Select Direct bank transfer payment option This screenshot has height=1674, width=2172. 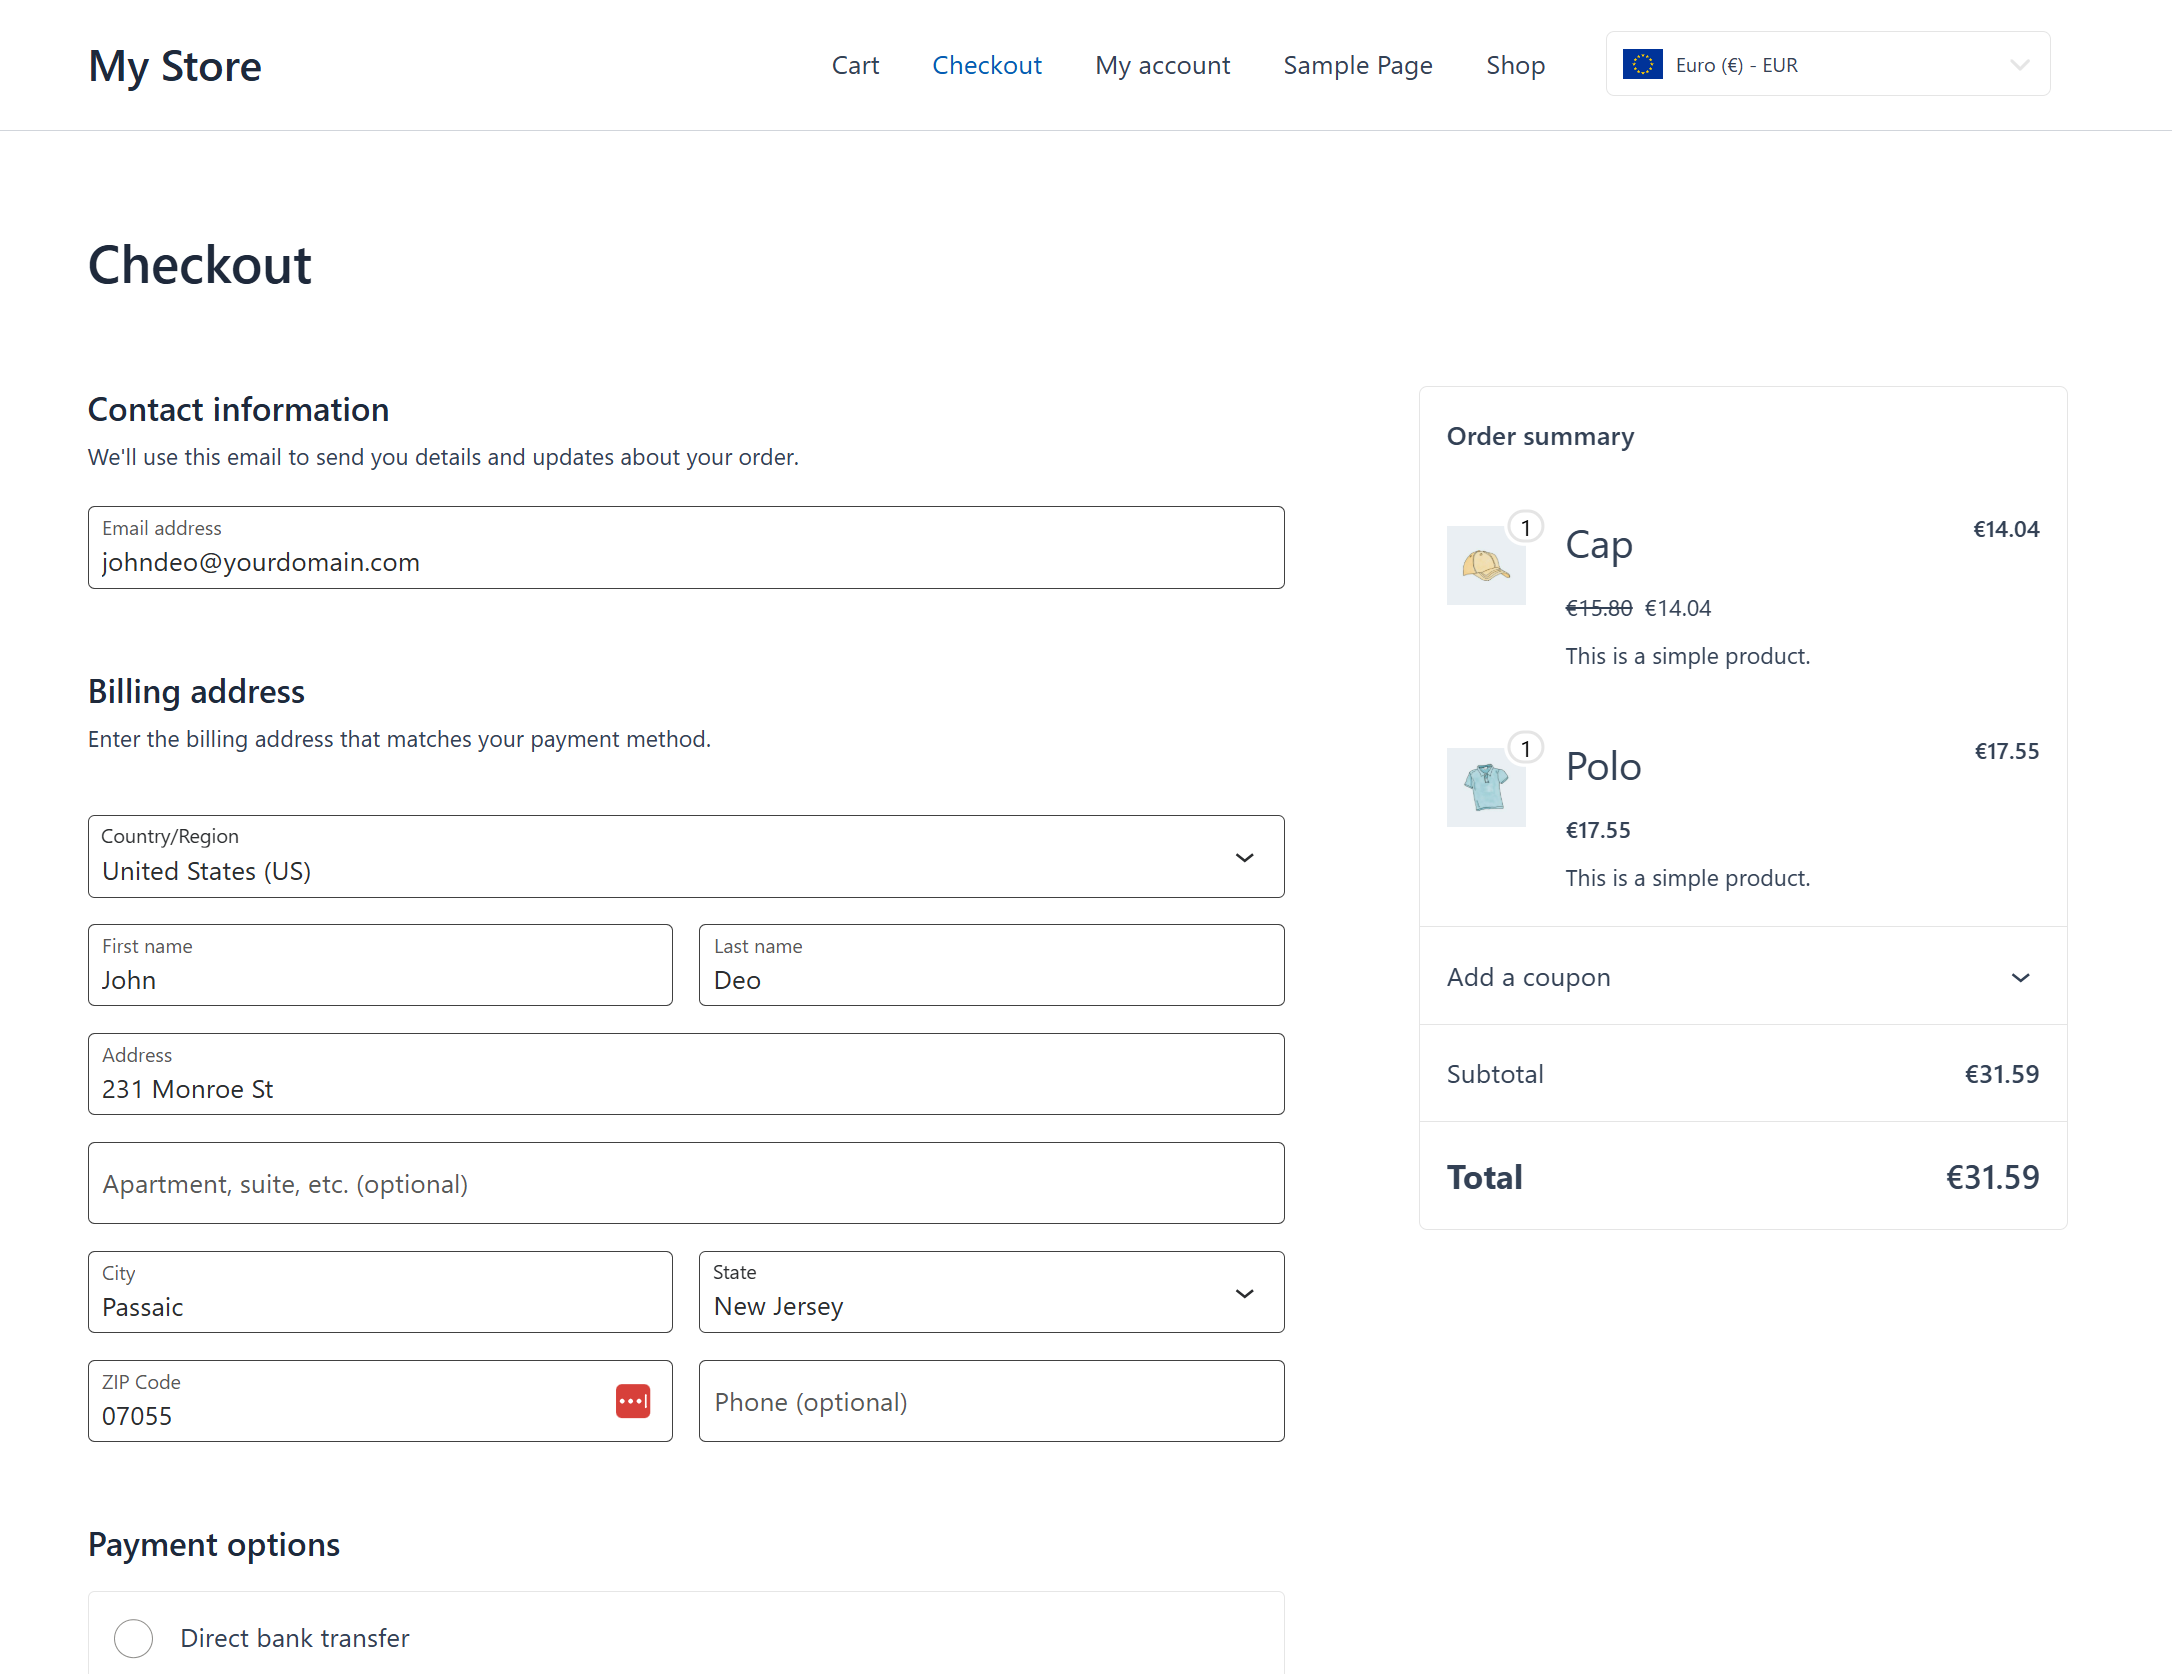134,1638
